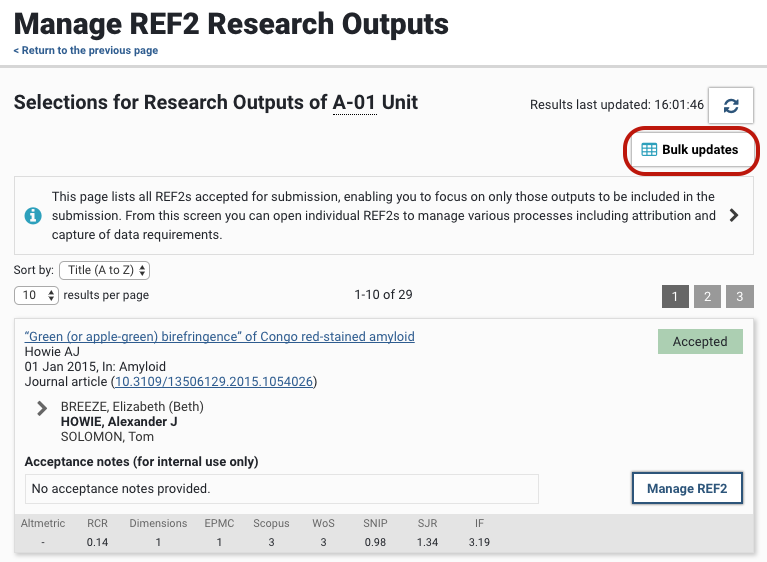
Task: Go to results page 1
Action: point(675,296)
